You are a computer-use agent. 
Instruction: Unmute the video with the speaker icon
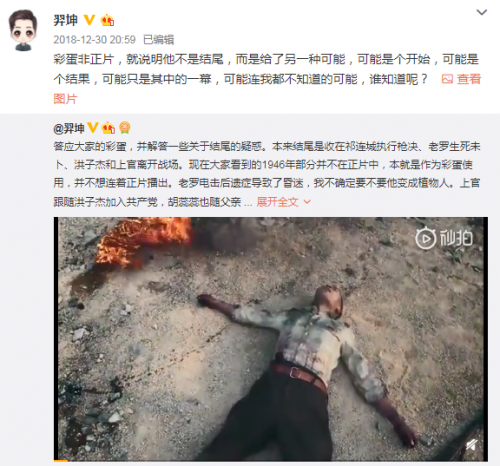(472, 446)
